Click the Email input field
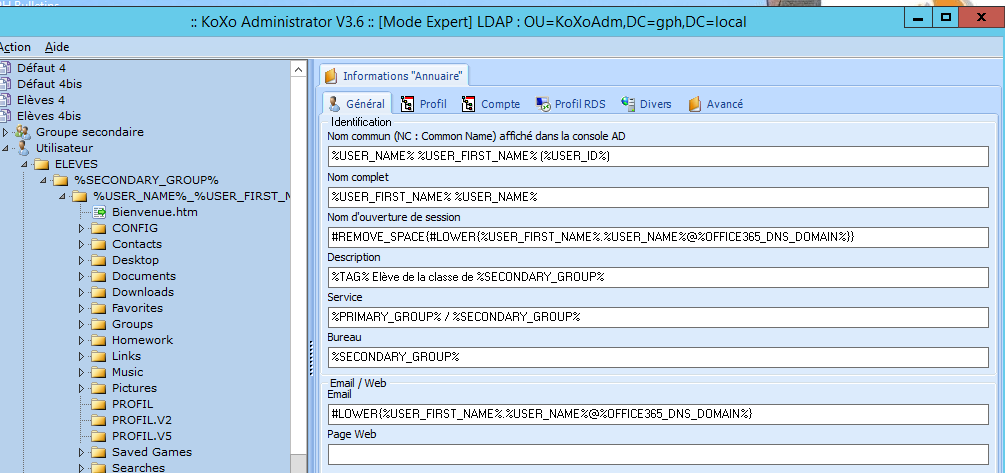Viewport: 1005px width, 473px height. 658,414
